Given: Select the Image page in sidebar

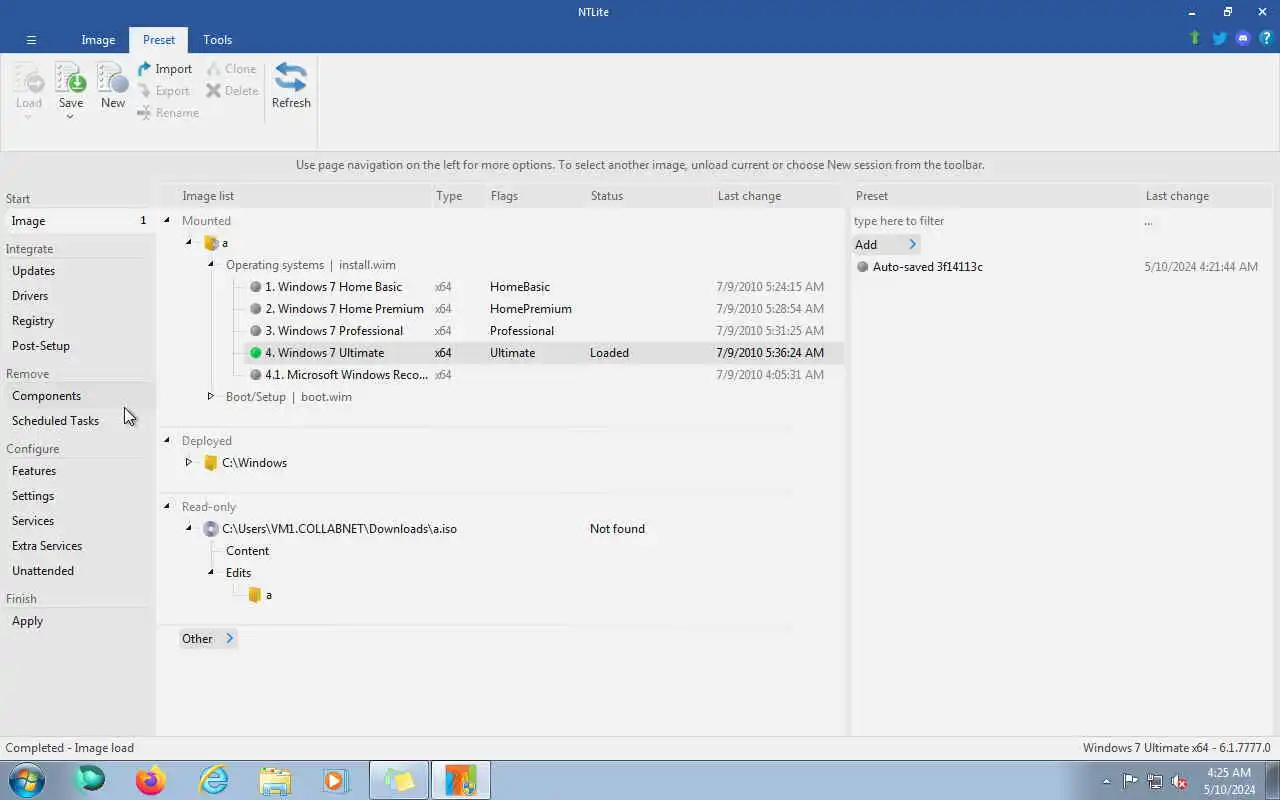Looking at the screenshot, I should pos(78,221).
